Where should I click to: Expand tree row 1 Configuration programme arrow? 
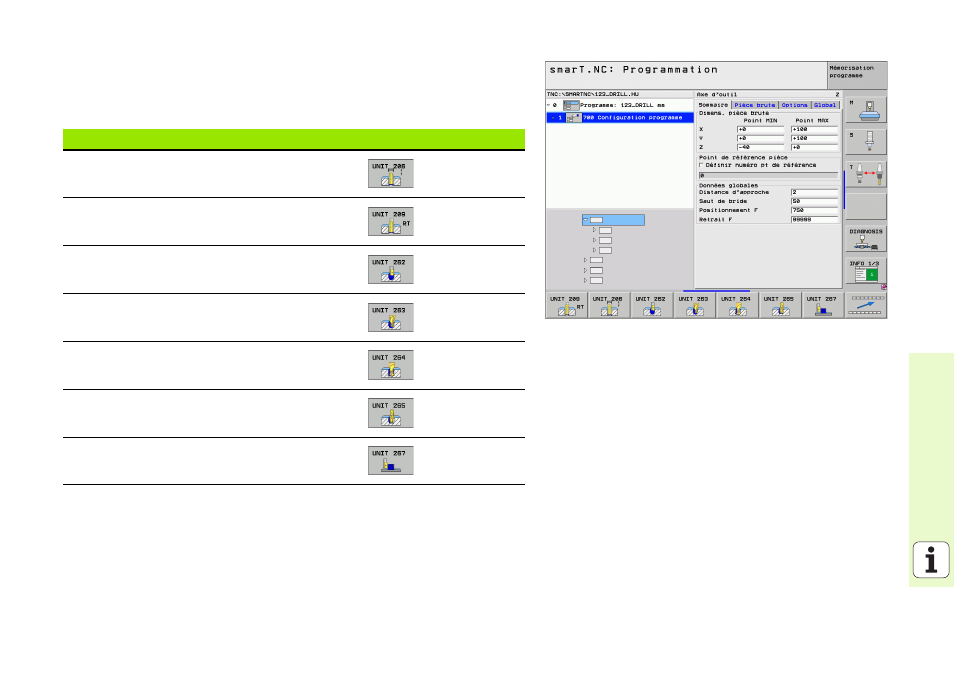(x=552, y=117)
